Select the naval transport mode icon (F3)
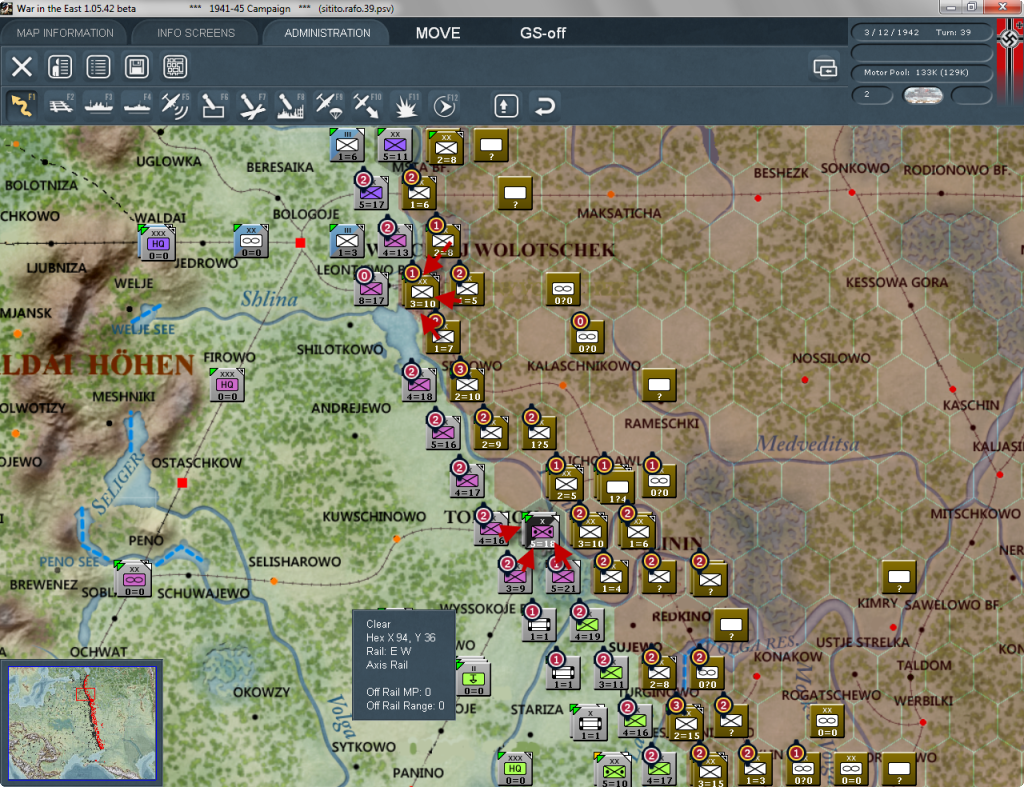 point(99,105)
